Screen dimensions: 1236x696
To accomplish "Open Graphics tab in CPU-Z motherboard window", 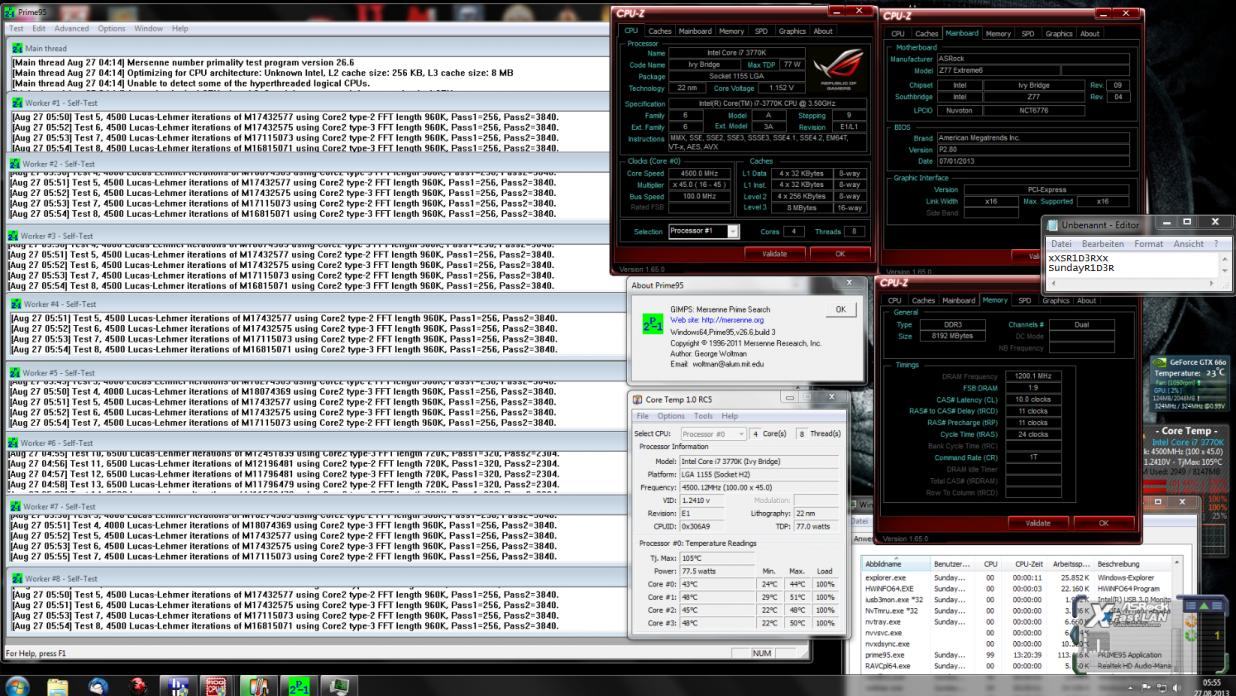I will 1058,33.
